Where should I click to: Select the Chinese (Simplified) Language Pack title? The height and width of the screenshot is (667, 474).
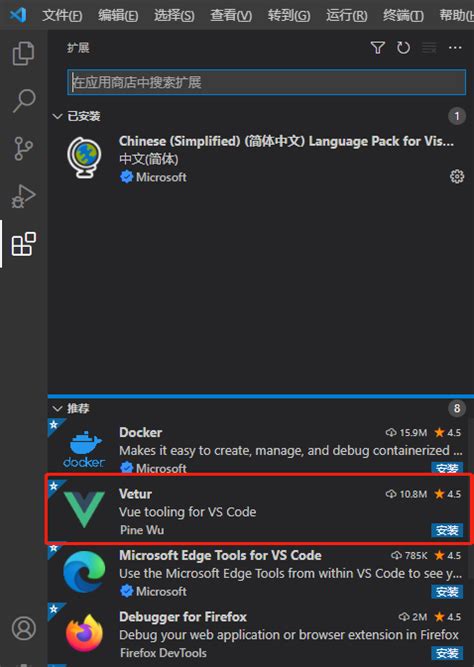286,141
